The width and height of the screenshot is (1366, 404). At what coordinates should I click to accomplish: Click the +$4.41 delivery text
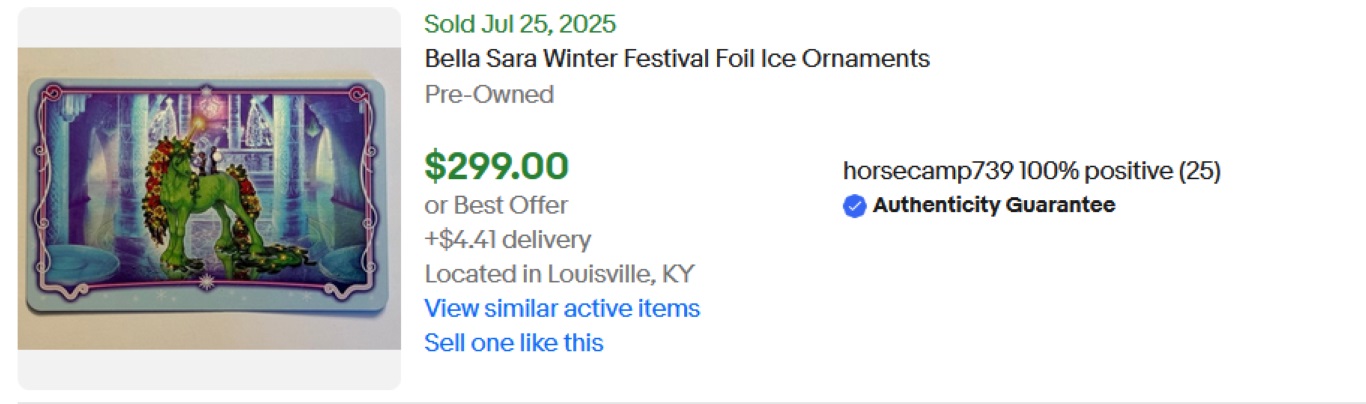coord(507,240)
